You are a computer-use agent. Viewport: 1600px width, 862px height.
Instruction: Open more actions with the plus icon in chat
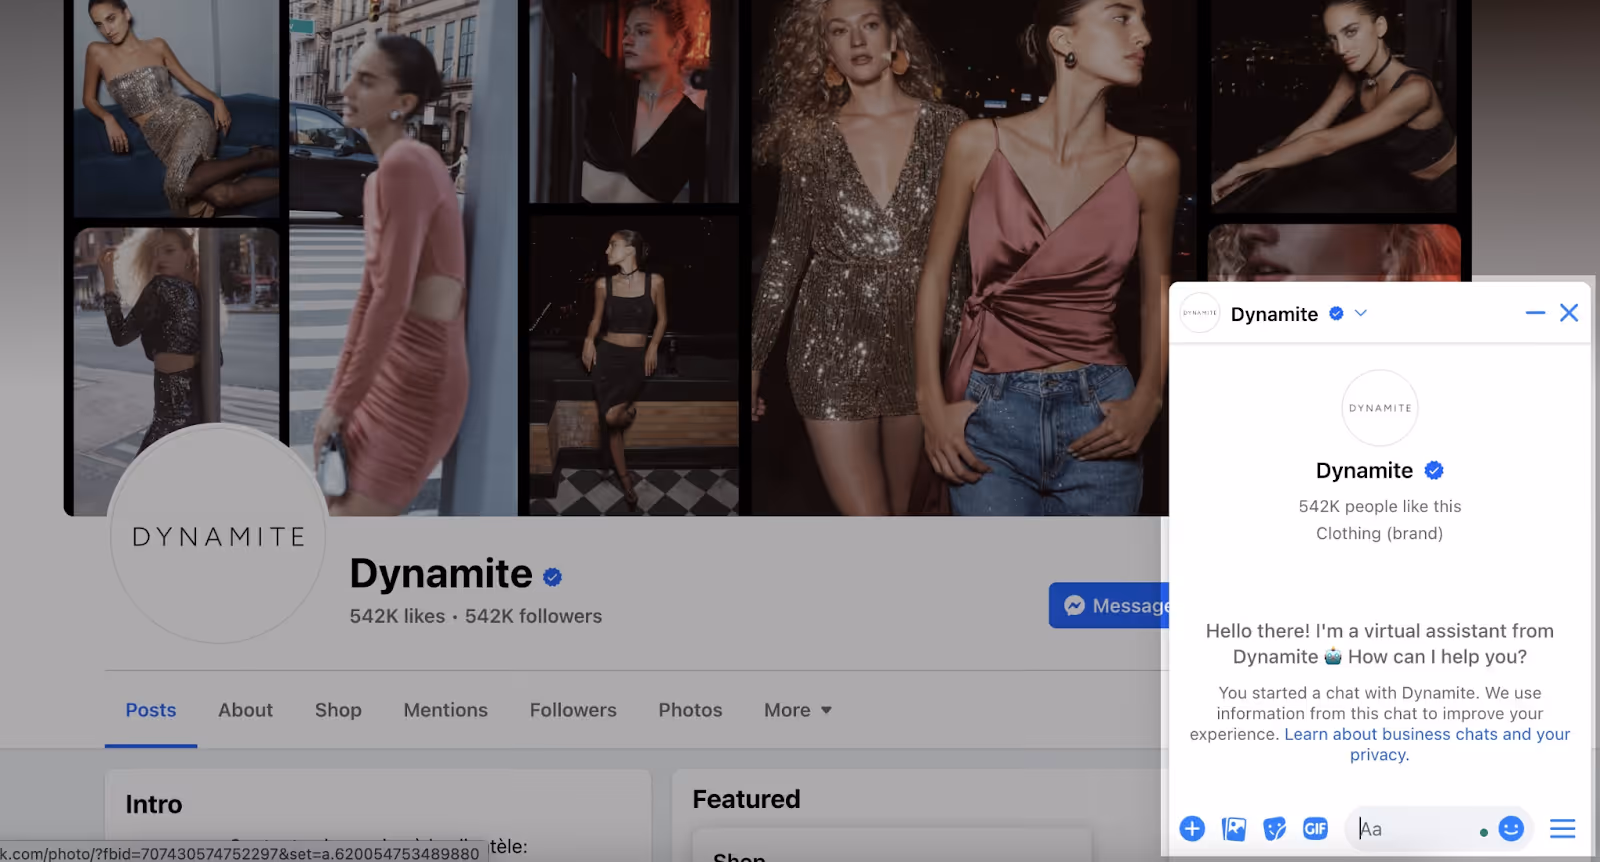[x=1192, y=828]
